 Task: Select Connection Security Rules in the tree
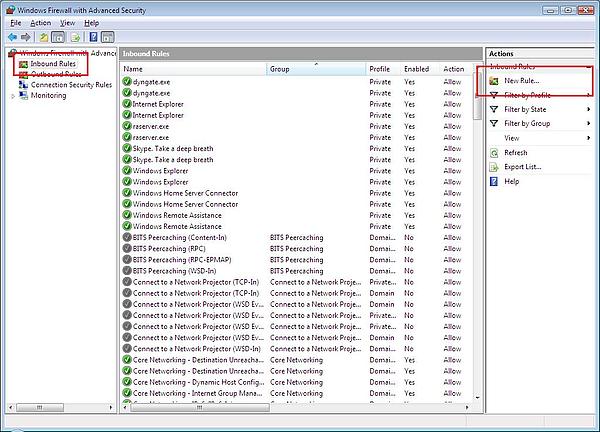[71, 85]
